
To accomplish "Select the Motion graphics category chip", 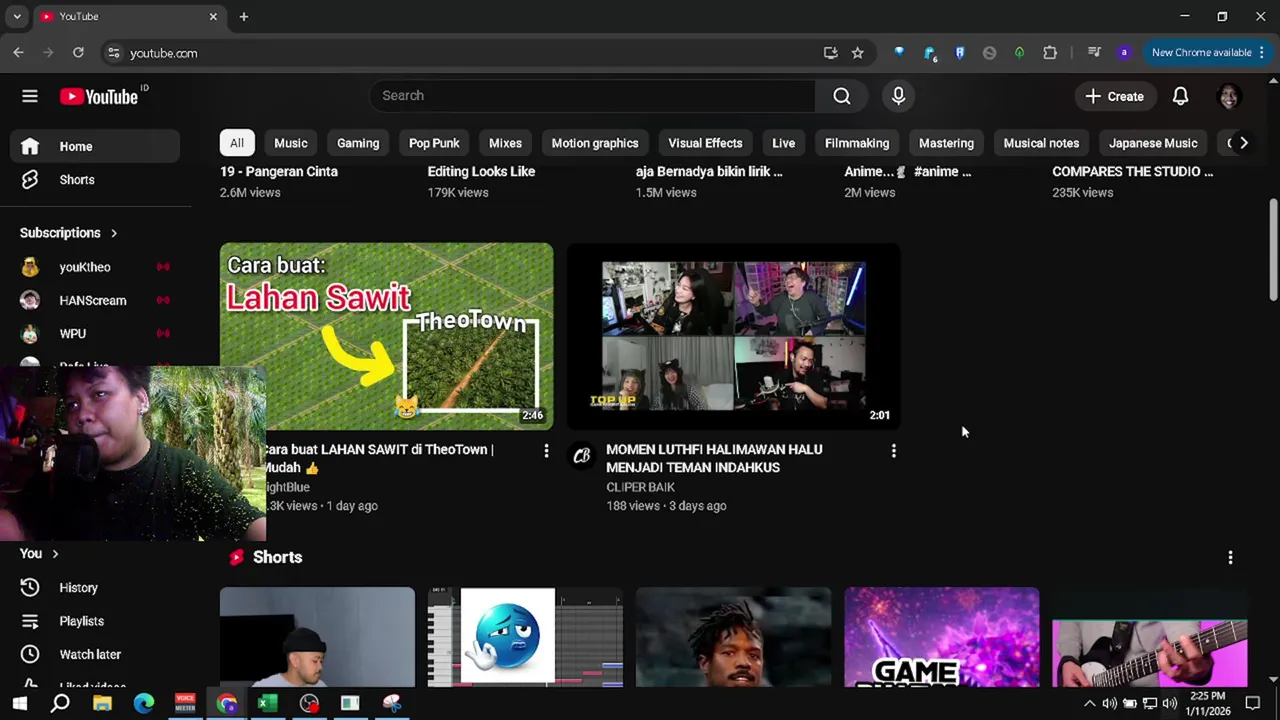I will 595,143.
